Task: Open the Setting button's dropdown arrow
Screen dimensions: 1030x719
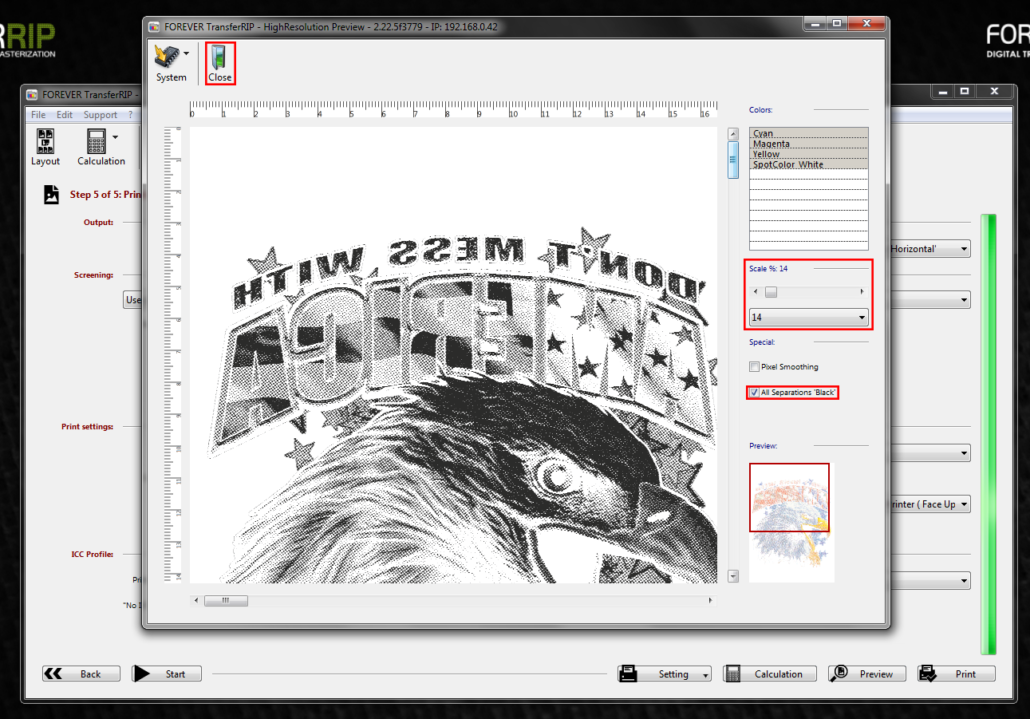Action: [705, 674]
